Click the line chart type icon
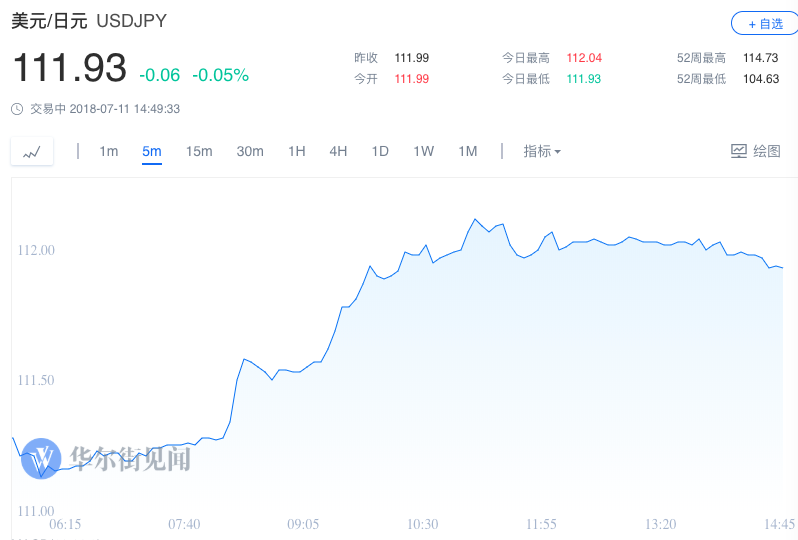The image size is (798, 540). (31, 152)
